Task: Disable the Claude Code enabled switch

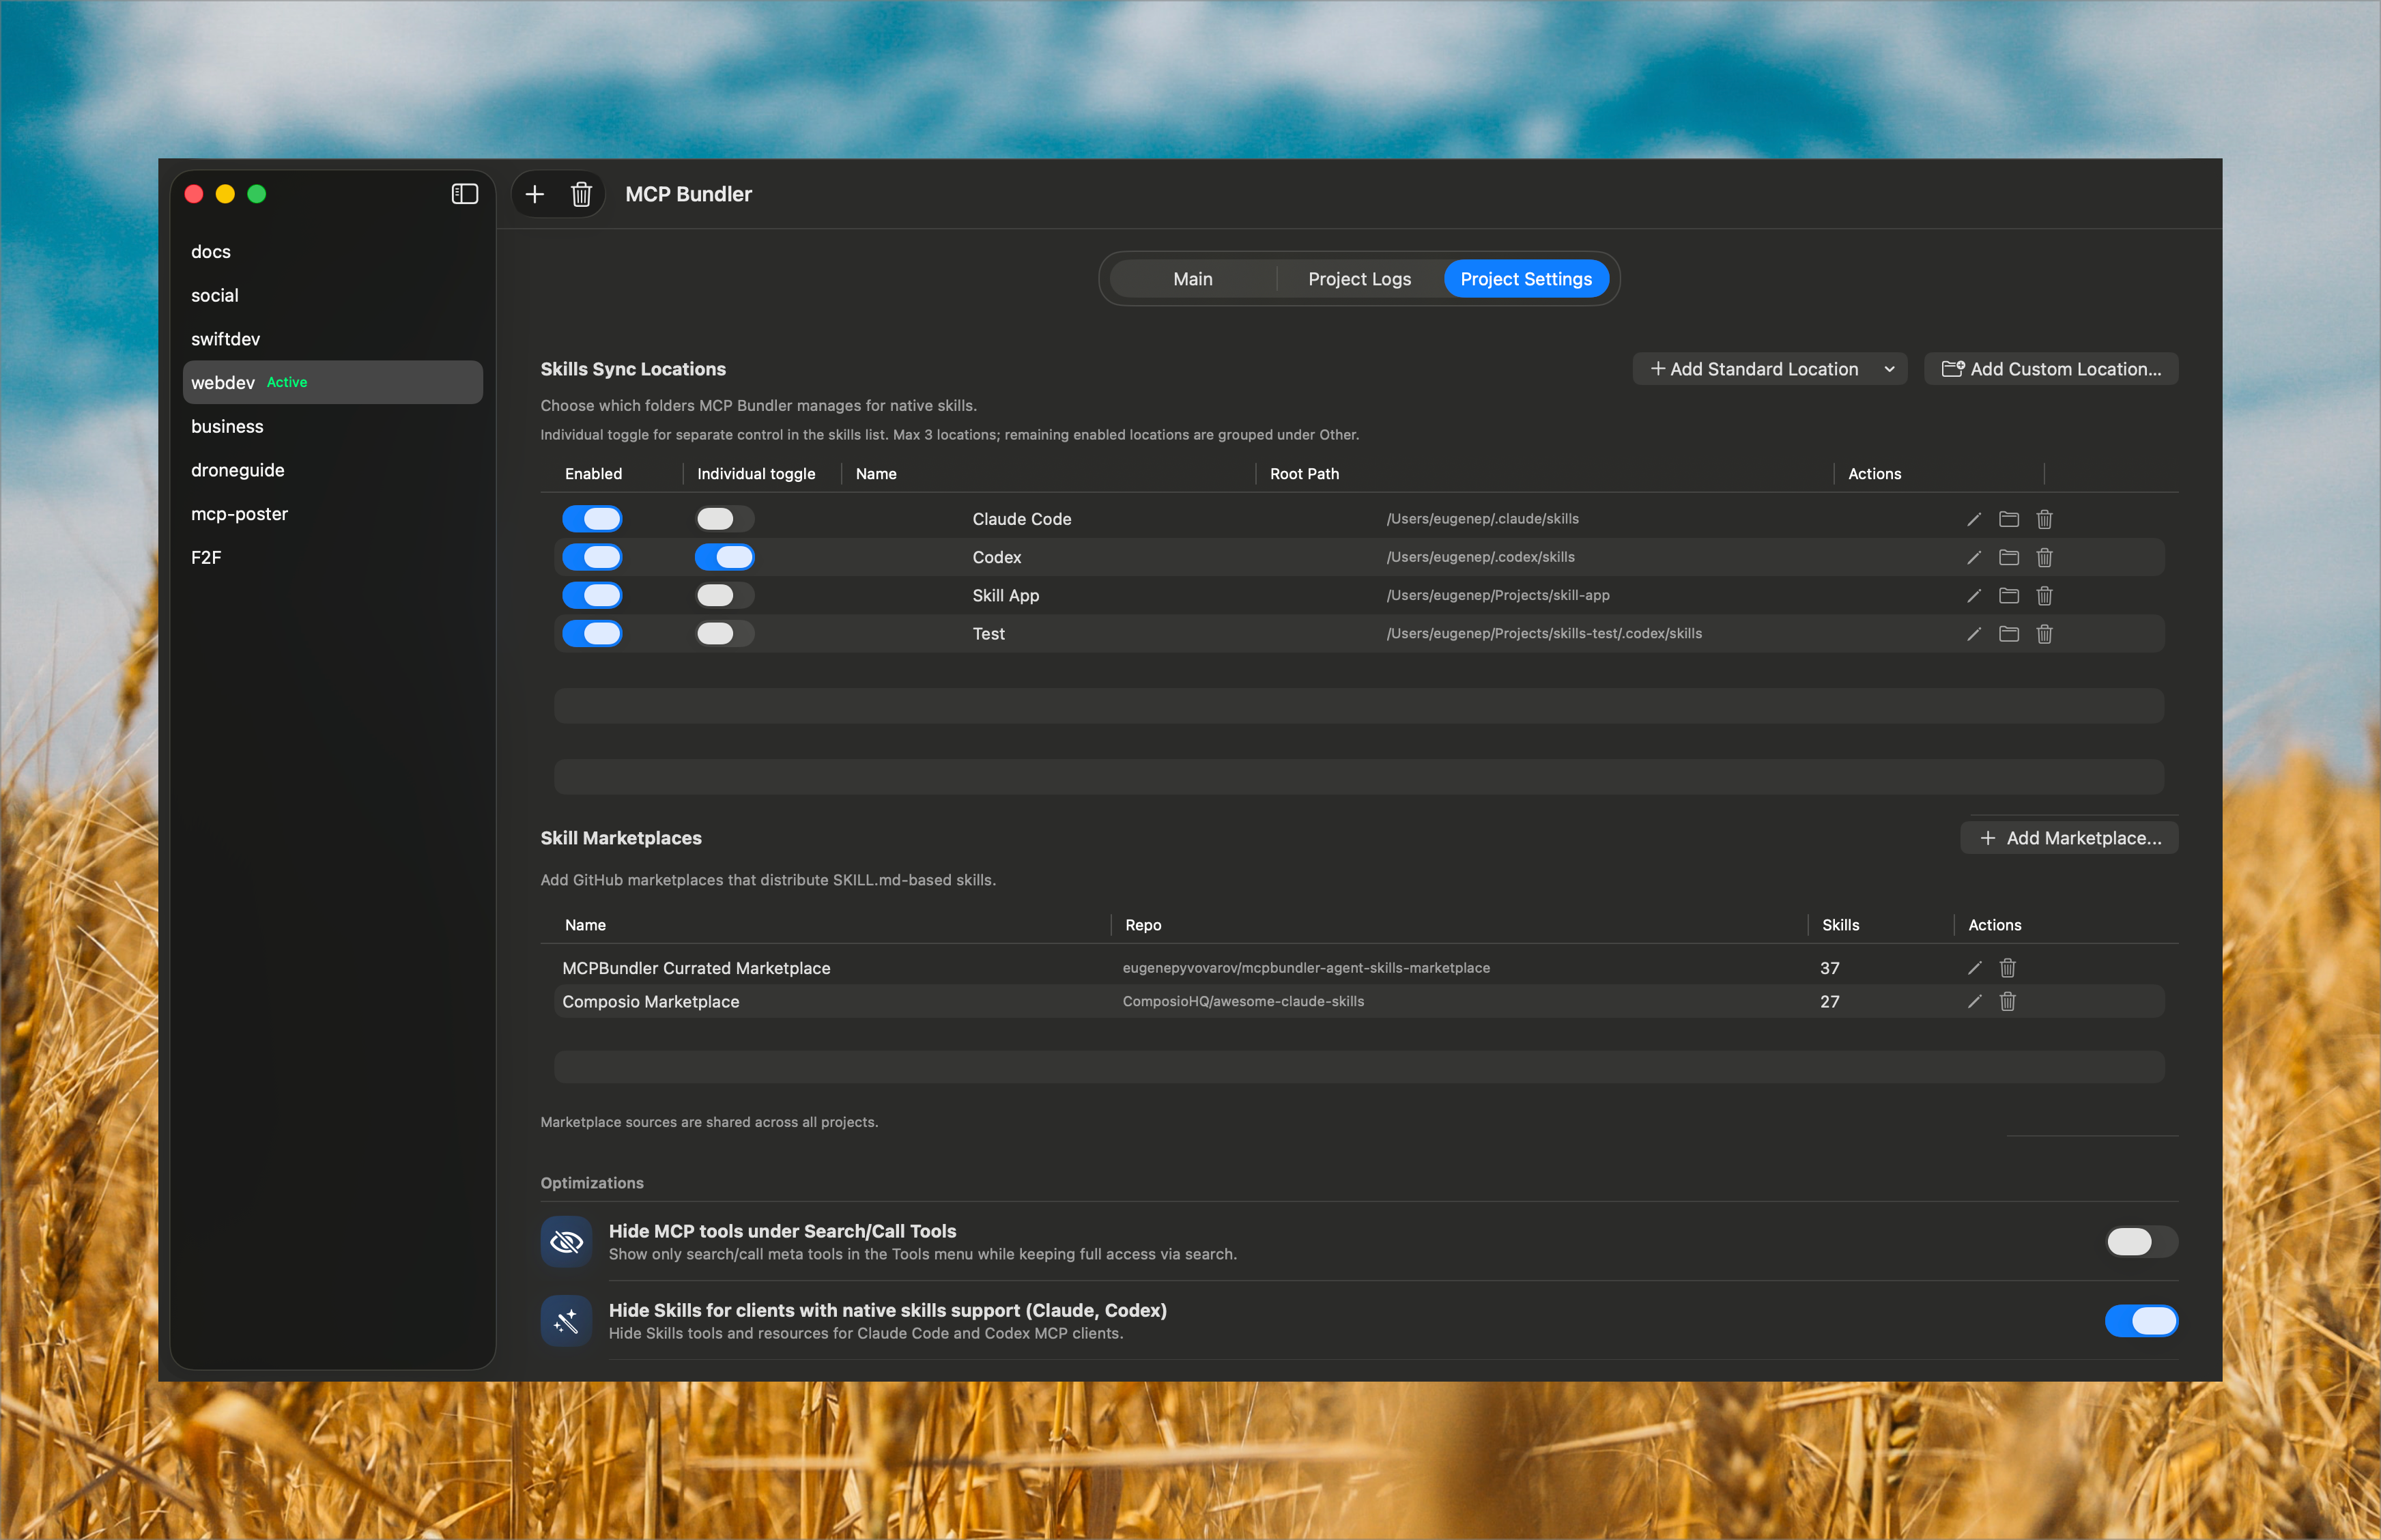Action: [592, 519]
